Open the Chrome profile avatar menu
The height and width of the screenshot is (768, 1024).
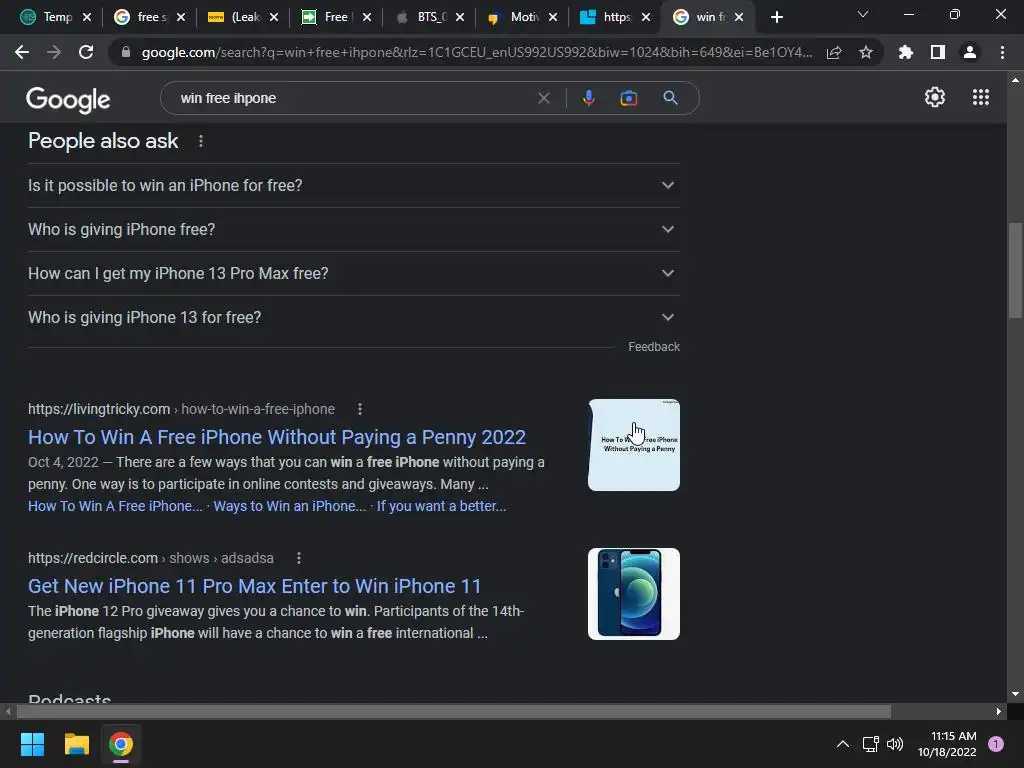(970, 52)
